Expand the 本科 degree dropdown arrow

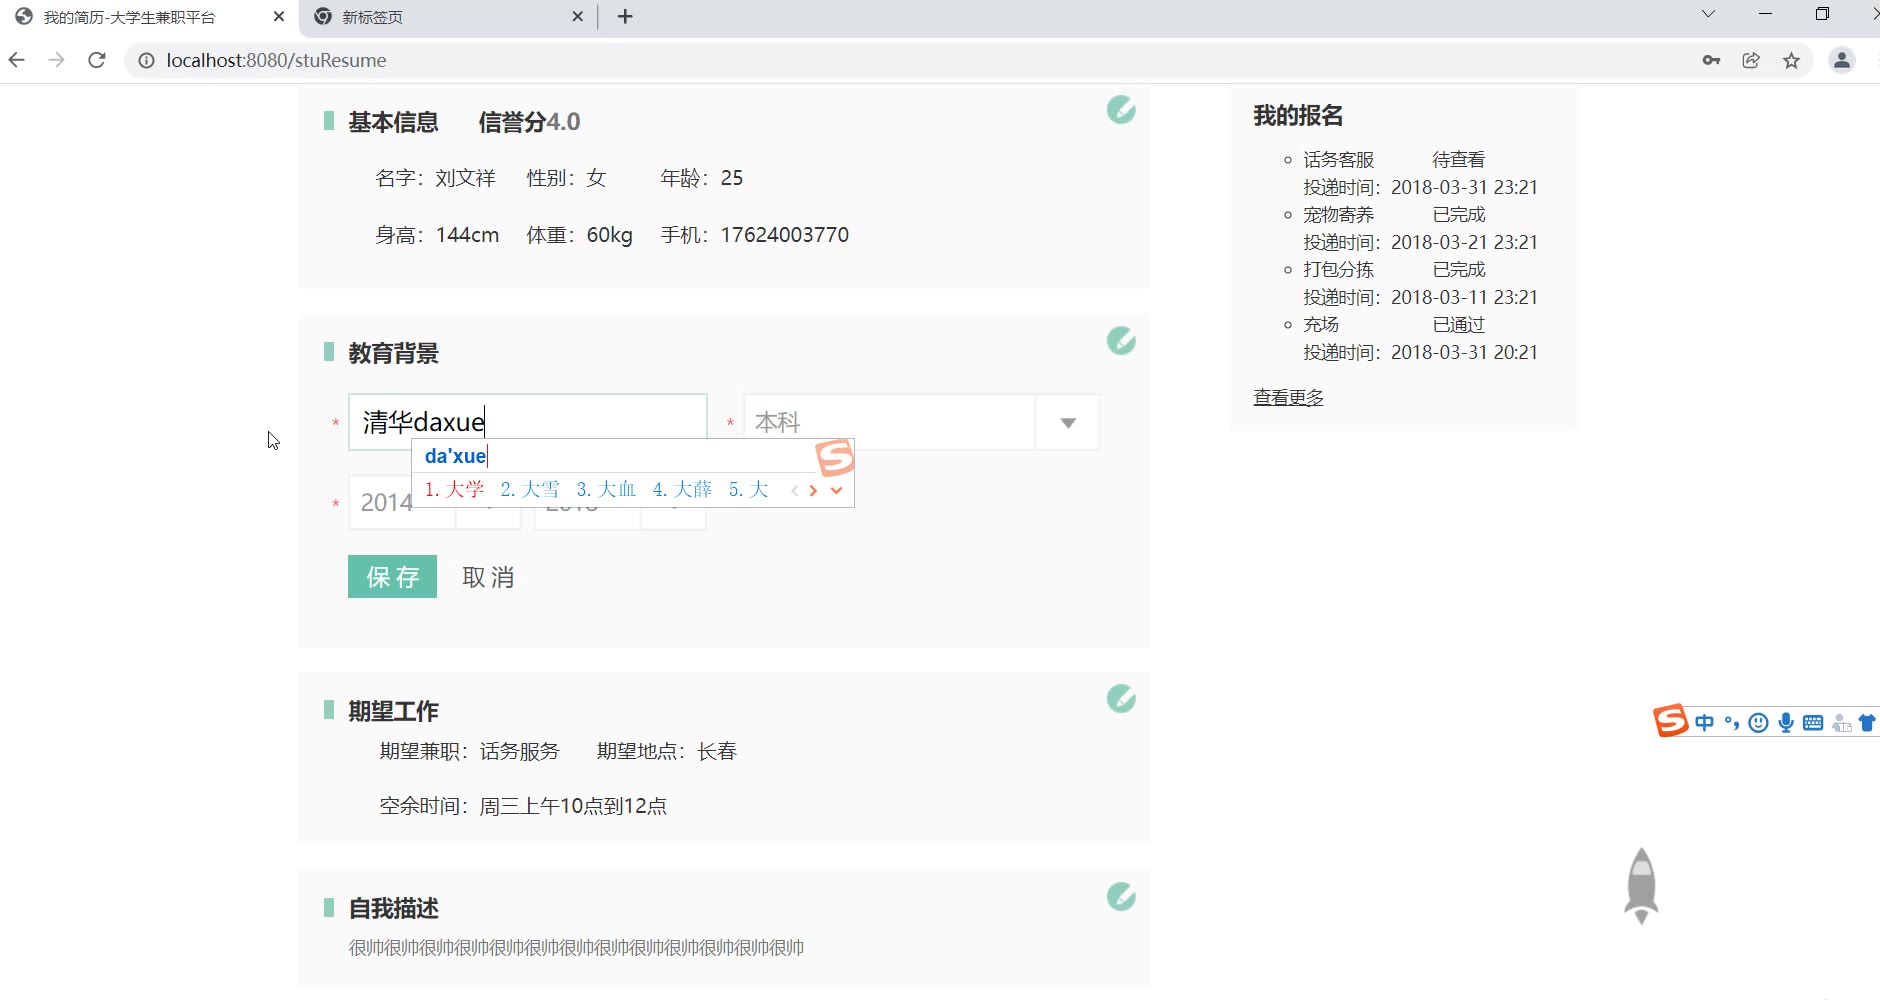(x=1067, y=423)
